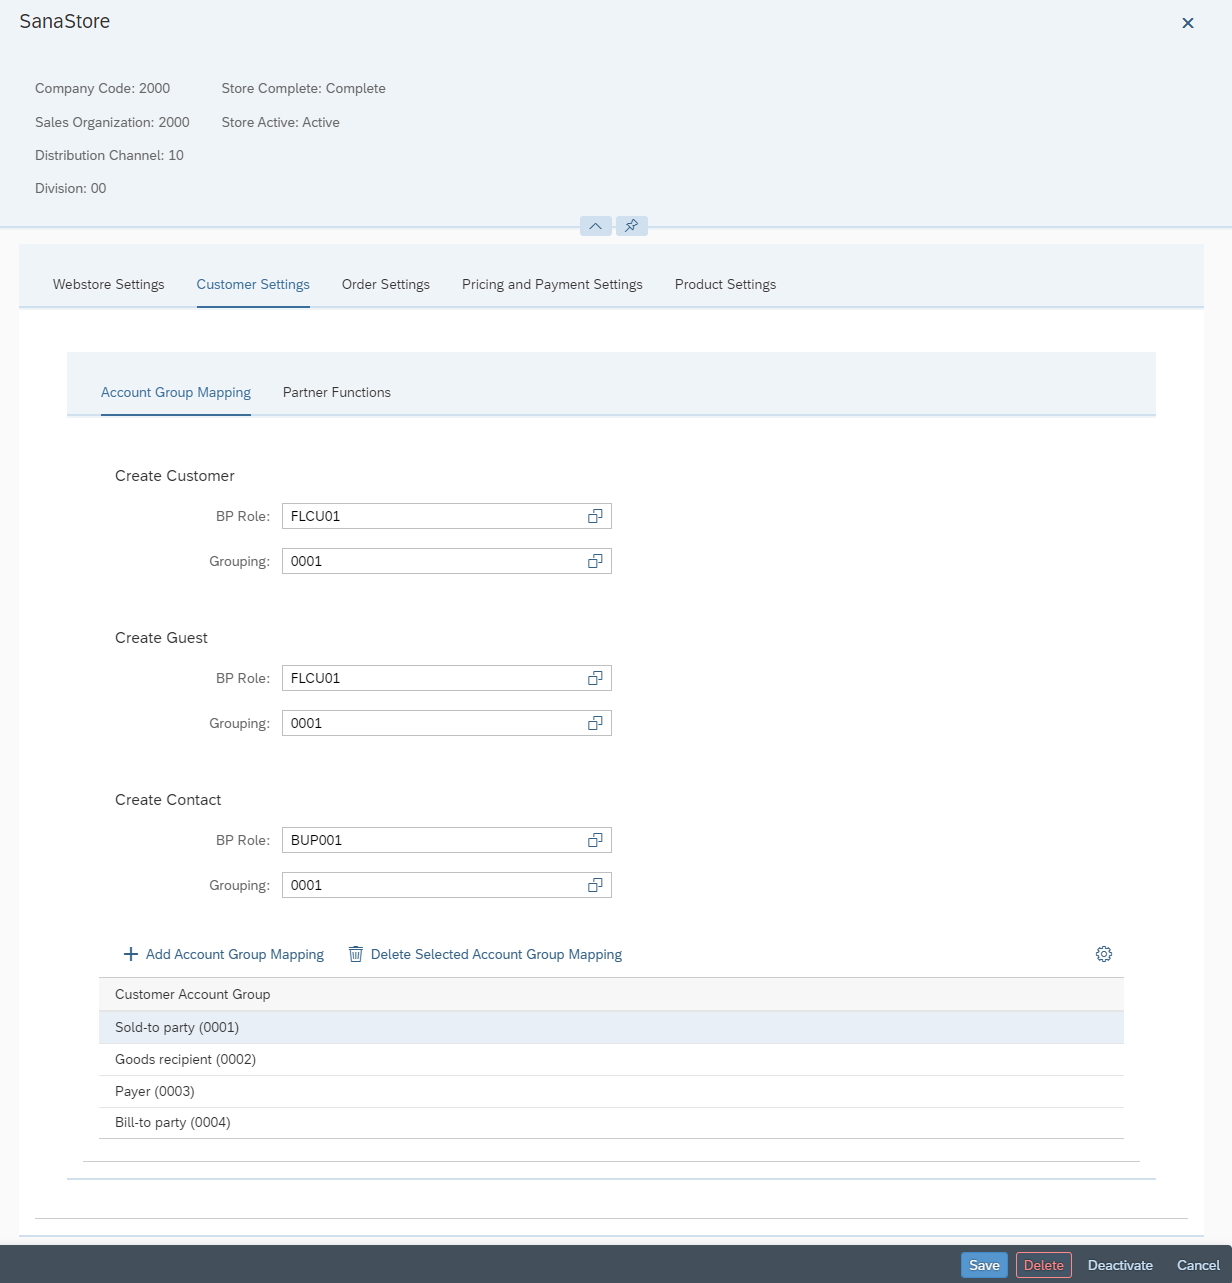This screenshot has height=1283, width=1232.
Task: Open table settings gear icon
Action: (x=1104, y=954)
